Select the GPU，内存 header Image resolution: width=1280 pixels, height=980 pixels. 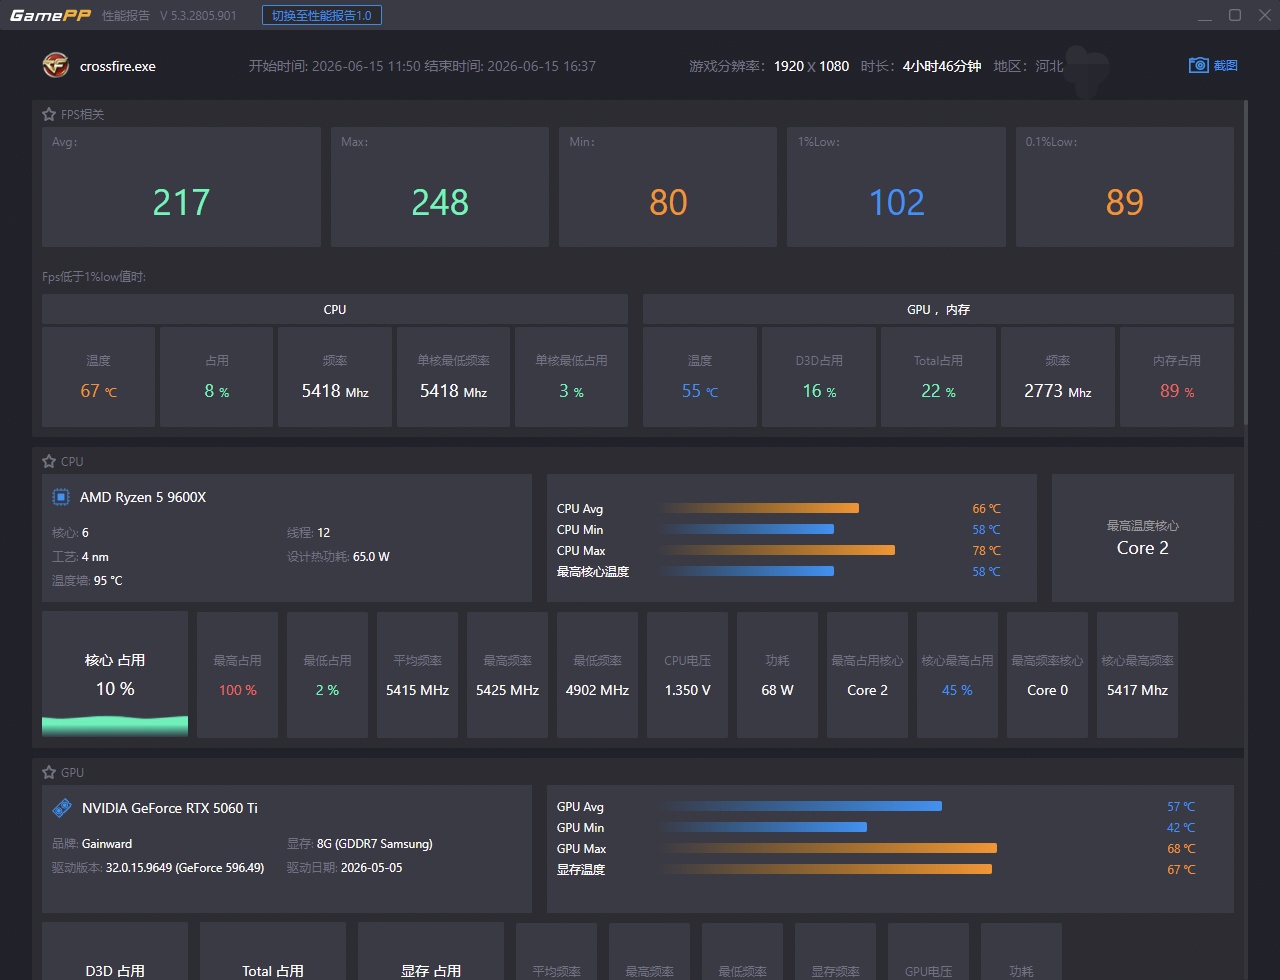(x=938, y=309)
